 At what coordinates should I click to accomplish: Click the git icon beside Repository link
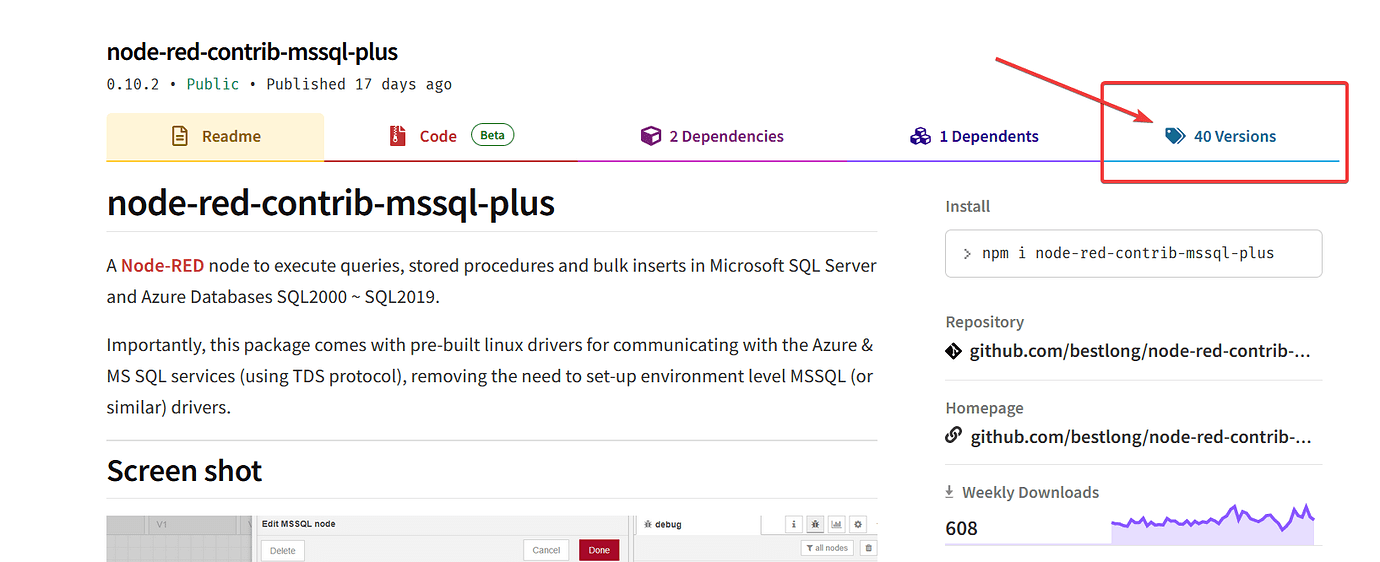pos(954,351)
